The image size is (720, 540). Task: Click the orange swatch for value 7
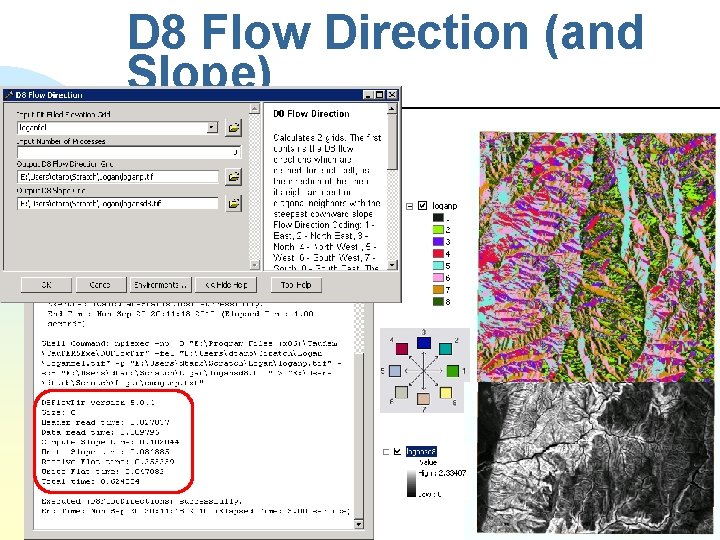click(x=439, y=289)
